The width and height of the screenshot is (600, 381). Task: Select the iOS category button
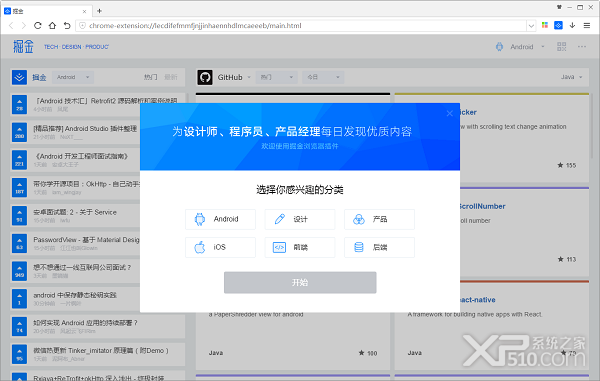tap(220, 247)
